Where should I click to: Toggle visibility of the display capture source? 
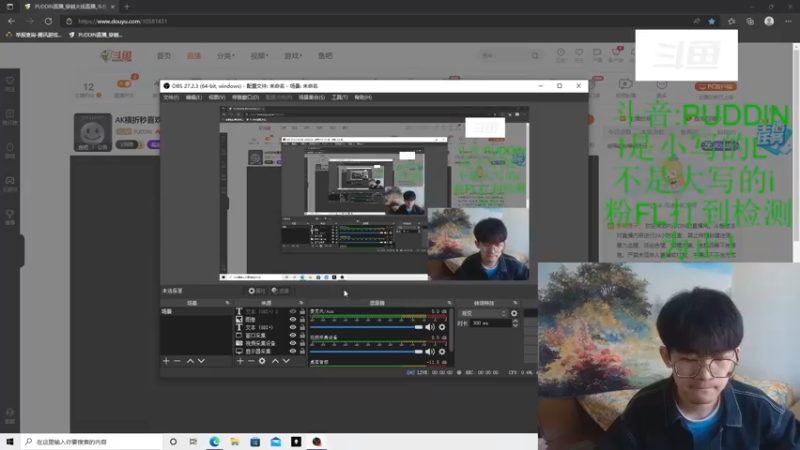[x=293, y=351]
